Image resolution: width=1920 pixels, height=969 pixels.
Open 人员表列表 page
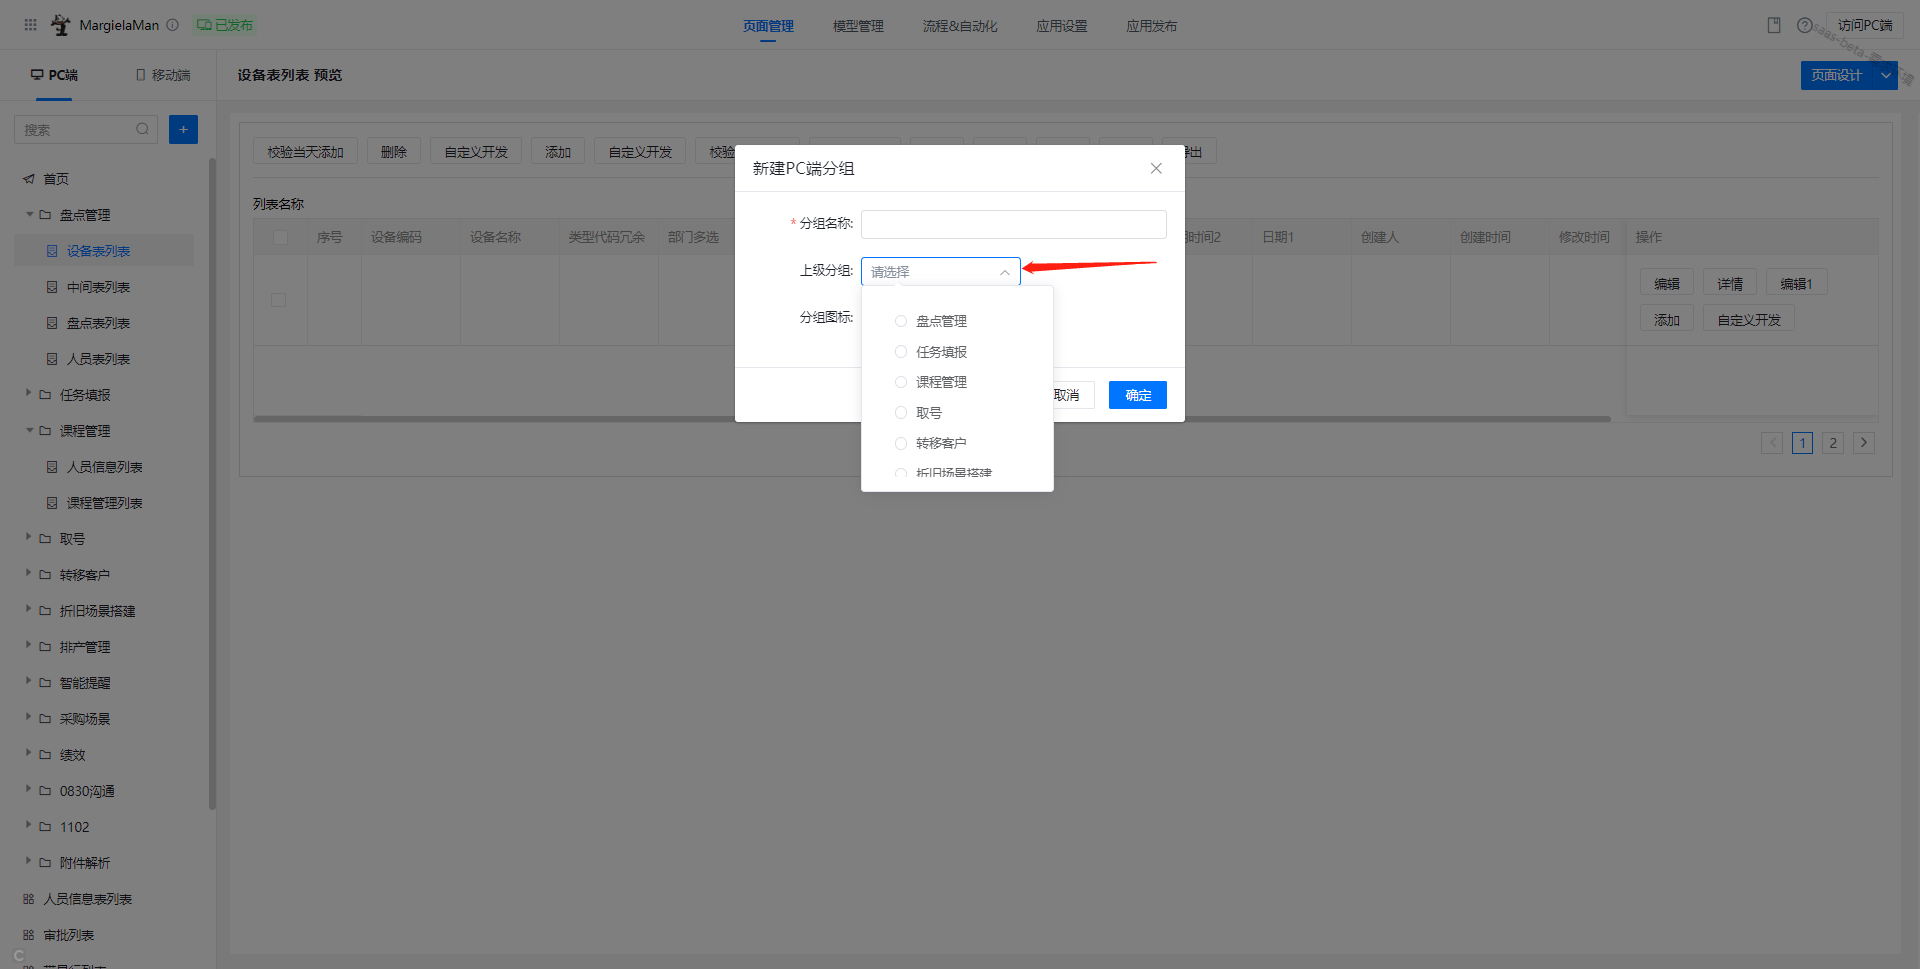click(98, 359)
